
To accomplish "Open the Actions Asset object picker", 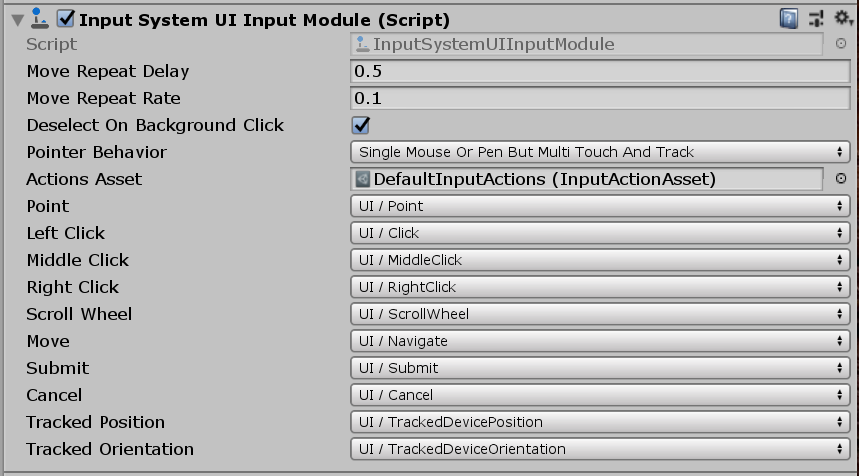I will [x=841, y=179].
